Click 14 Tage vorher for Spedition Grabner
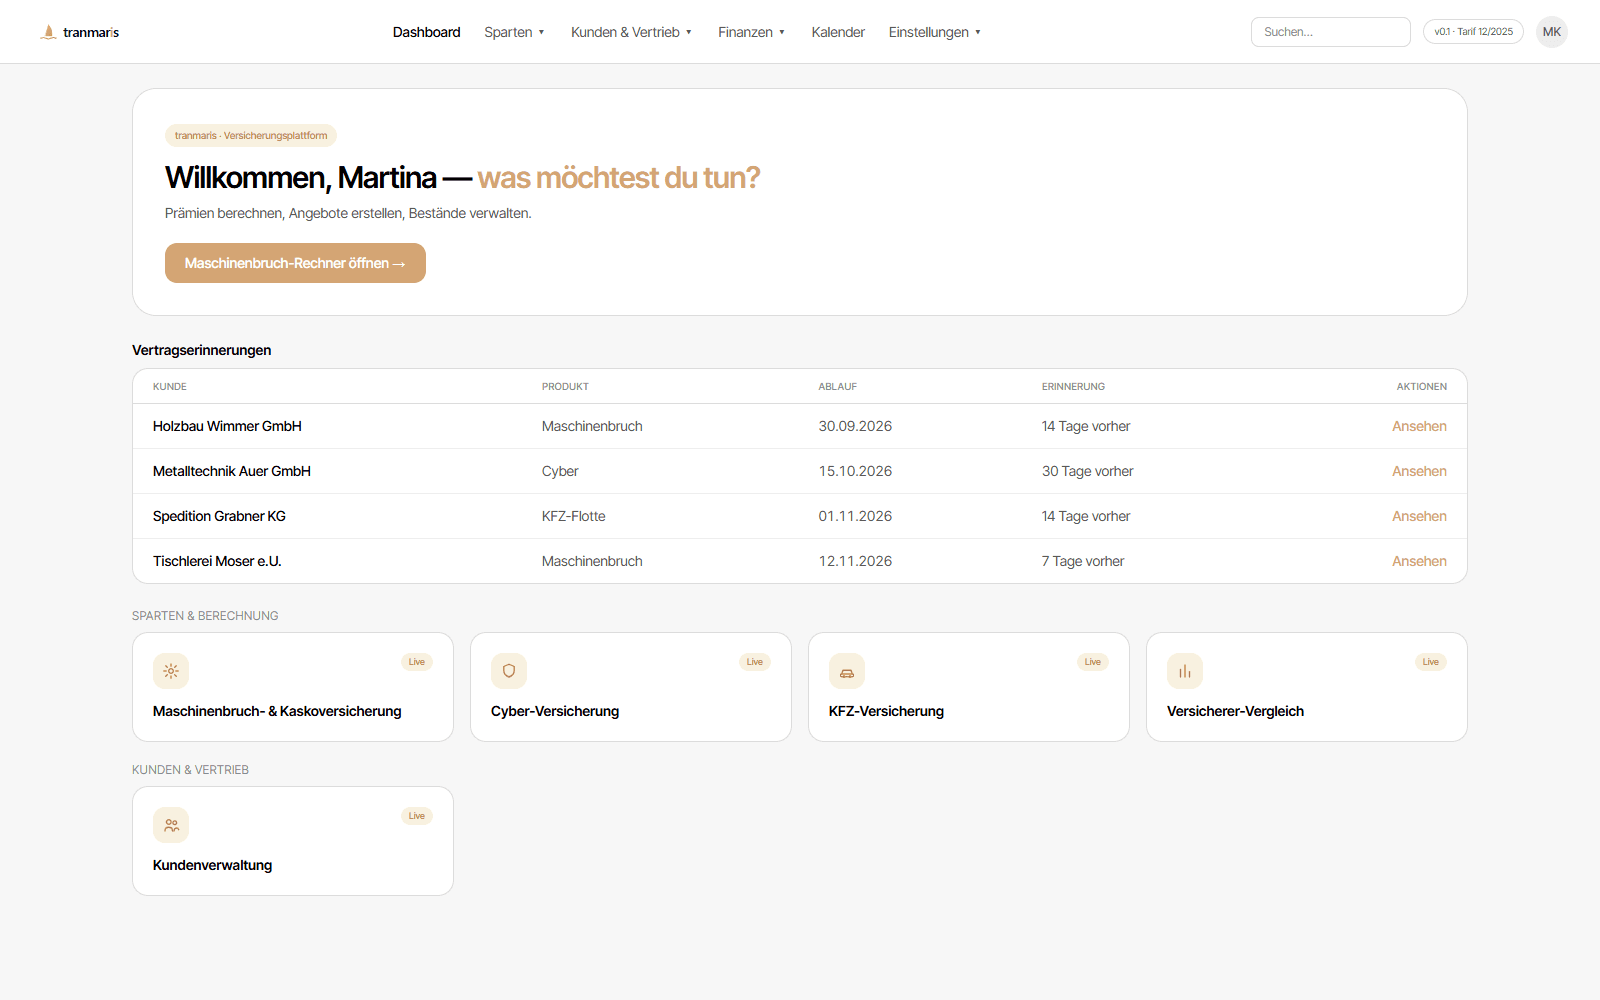The height and width of the screenshot is (1000, 1600). click(1086, 516)
